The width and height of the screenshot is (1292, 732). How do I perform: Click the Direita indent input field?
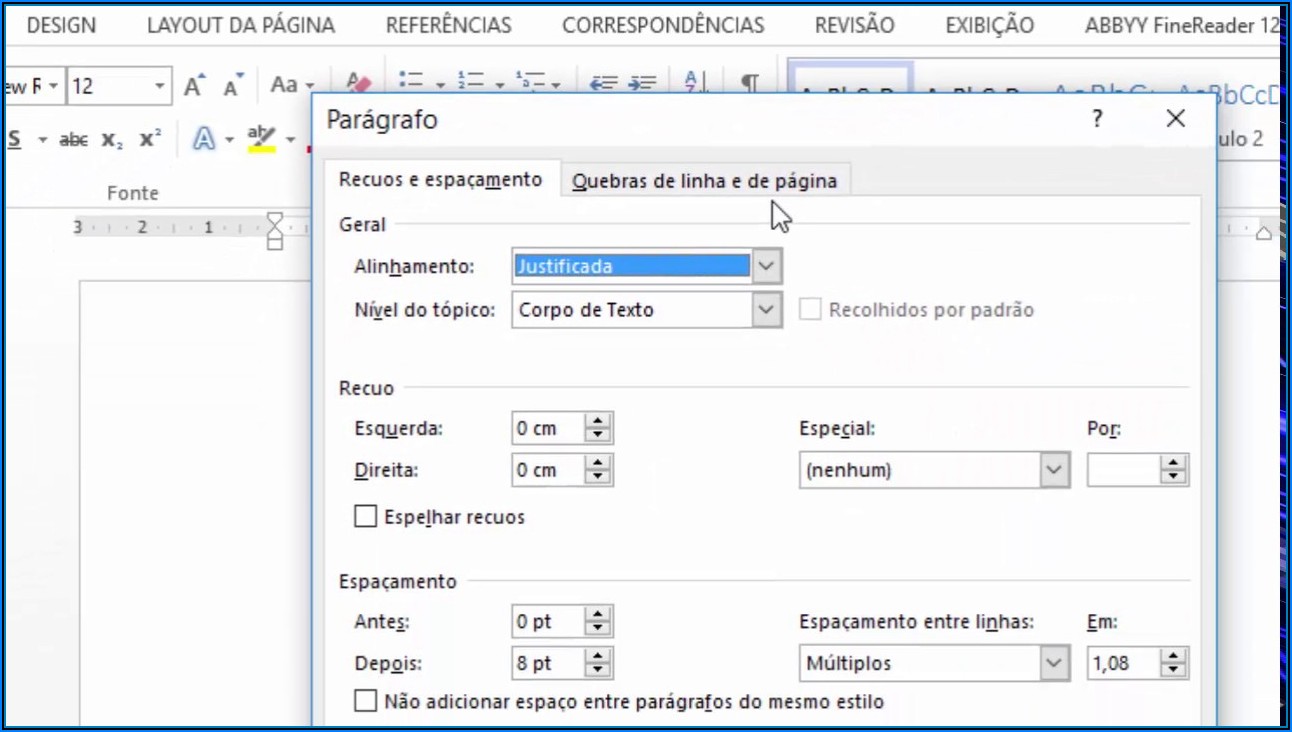tap(549, 470)
